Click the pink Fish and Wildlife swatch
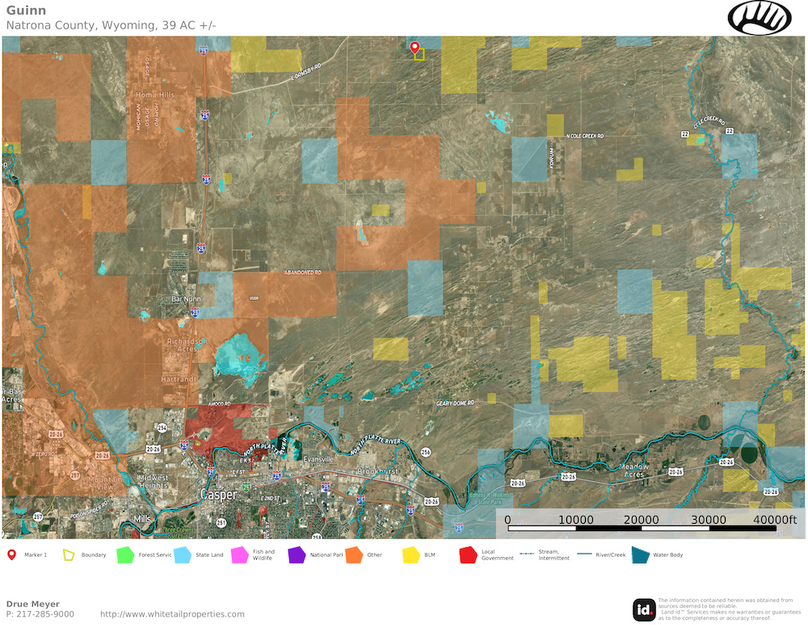This screenshot has height=625, width=808. 239,554
